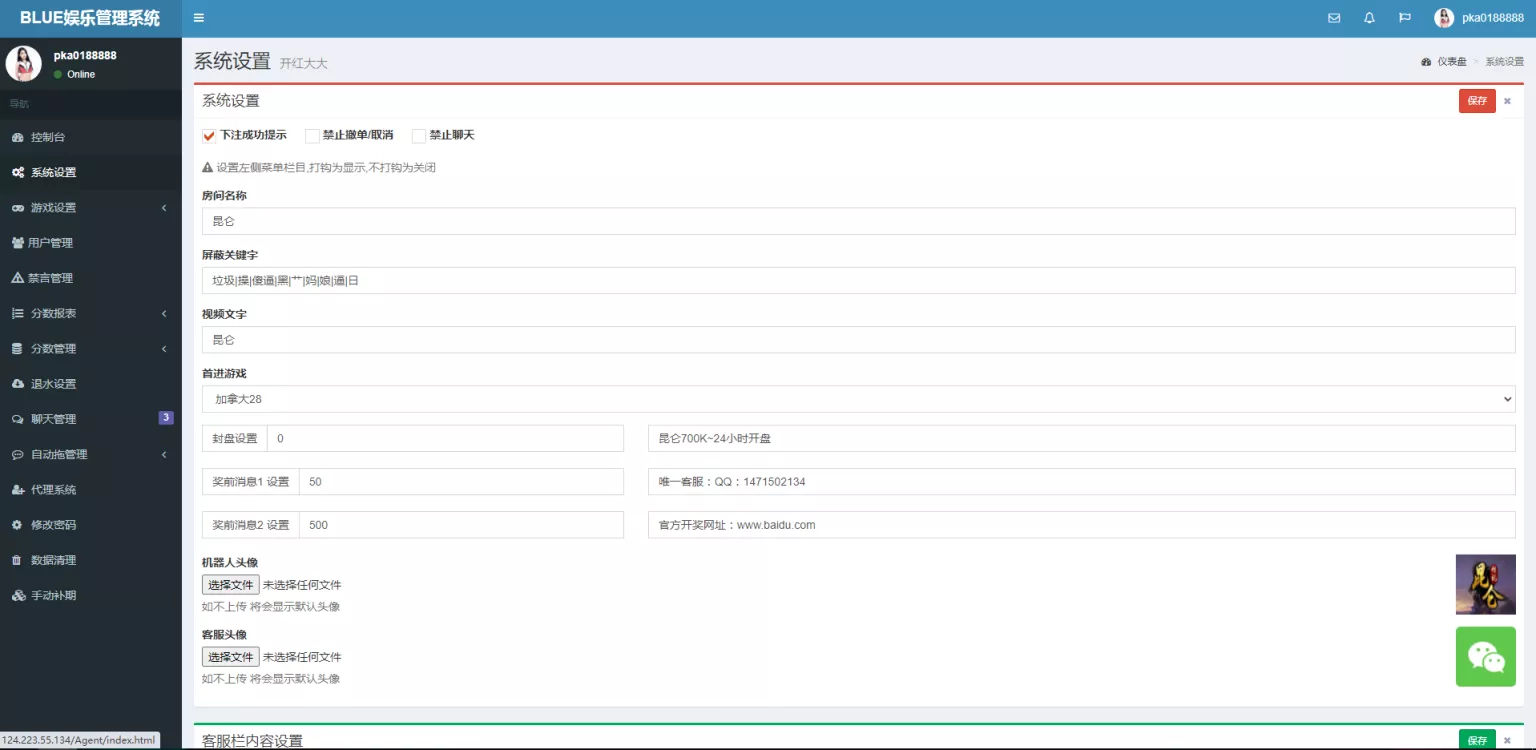Expand the 游戏设置 sidebar submenu
The height and width of the screenshot is (750, 1536).
90,208
